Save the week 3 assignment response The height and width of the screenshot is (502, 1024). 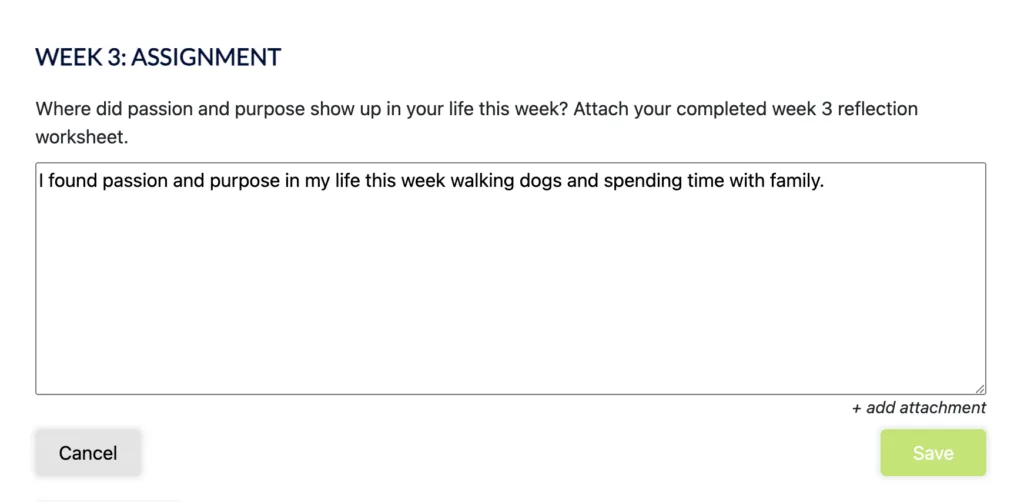click(x=932, y=453)
